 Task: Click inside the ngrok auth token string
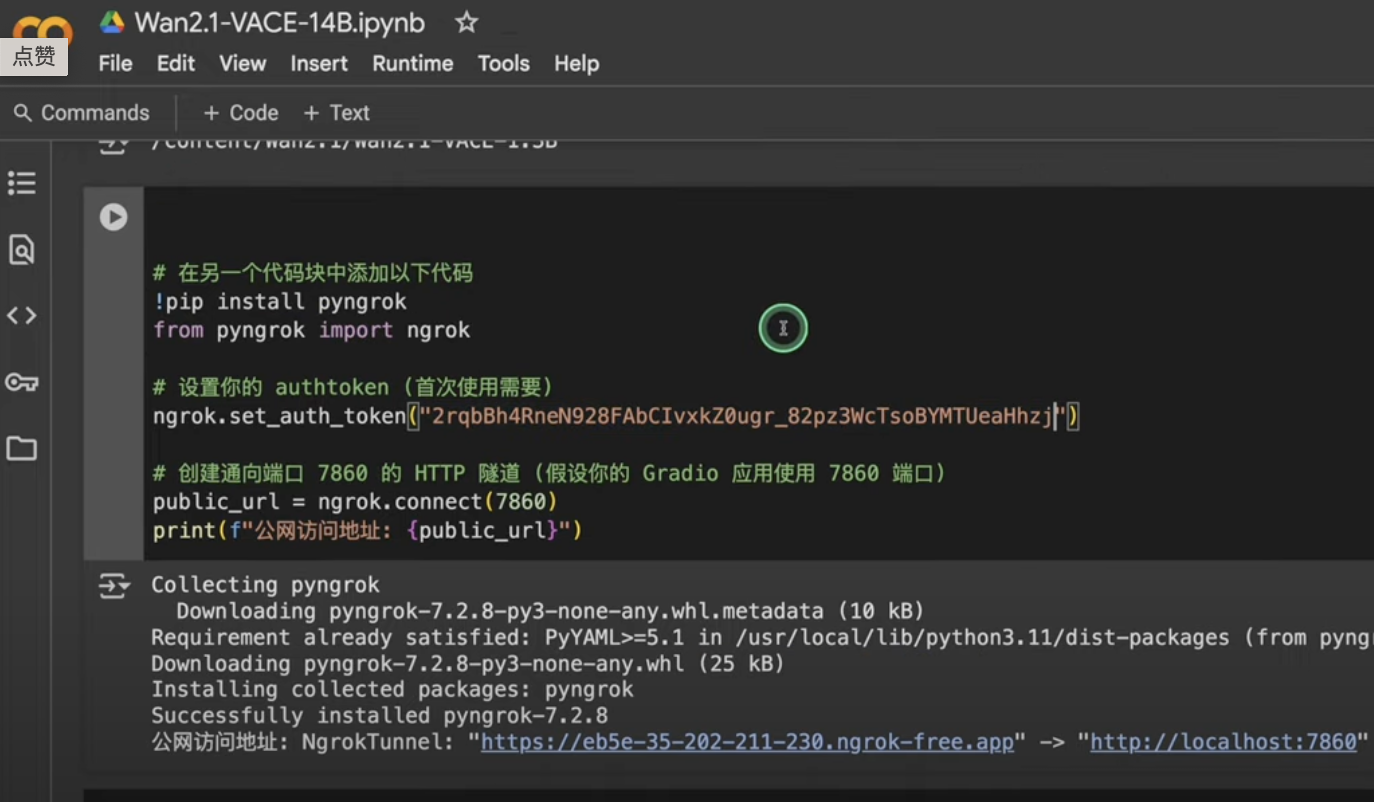(740, 416)
